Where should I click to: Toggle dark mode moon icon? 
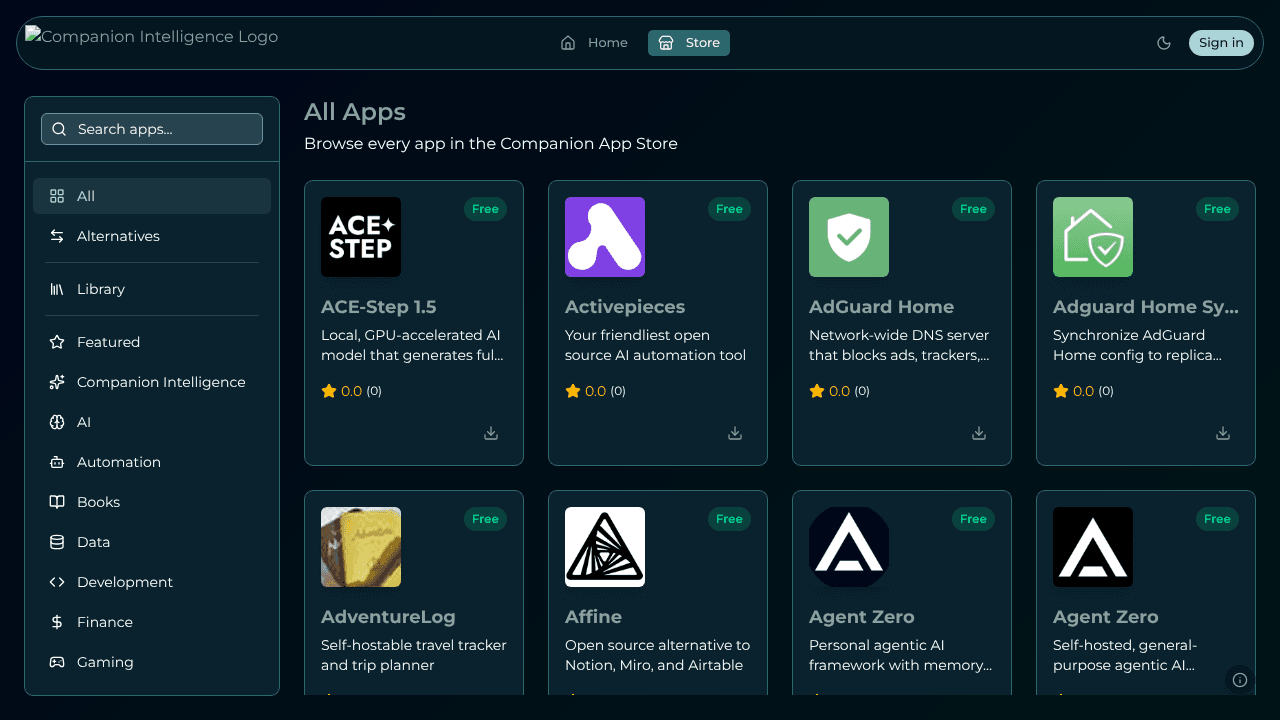tap(1164, 43)
